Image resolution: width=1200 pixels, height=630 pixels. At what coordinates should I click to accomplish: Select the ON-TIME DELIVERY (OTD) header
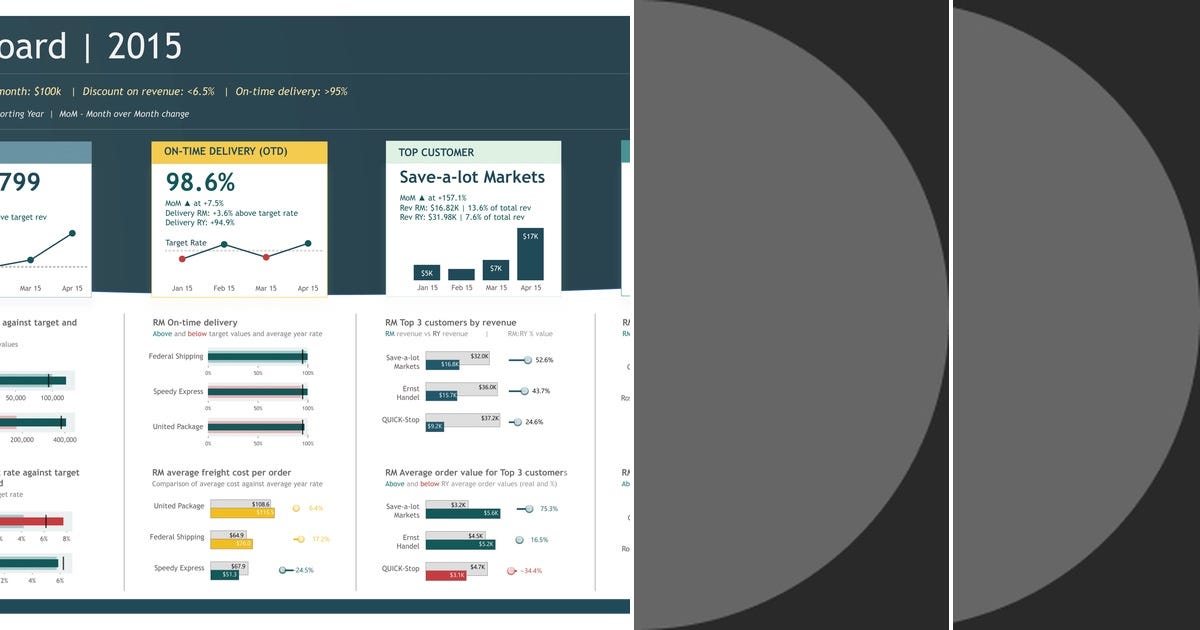pyautogui.click(x=226, y=152)
